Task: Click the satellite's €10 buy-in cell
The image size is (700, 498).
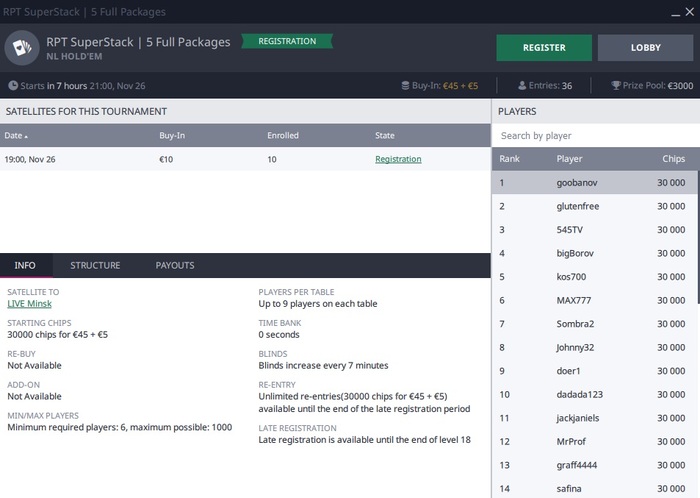Action: click(166, 159)
